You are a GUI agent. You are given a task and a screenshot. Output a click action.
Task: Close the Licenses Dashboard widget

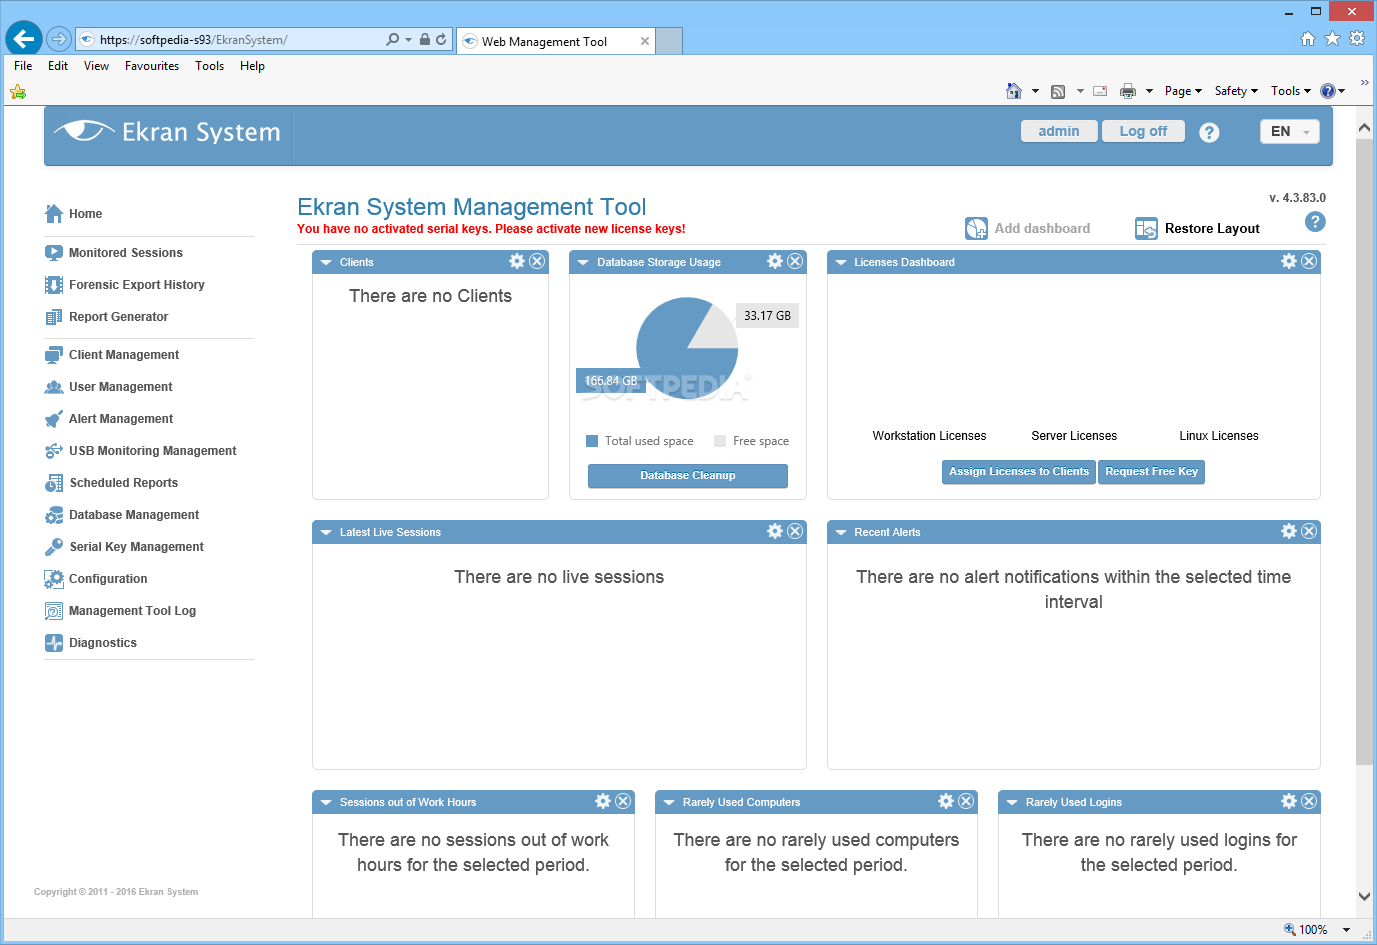pyautogui.click(x=1309, y=261)
